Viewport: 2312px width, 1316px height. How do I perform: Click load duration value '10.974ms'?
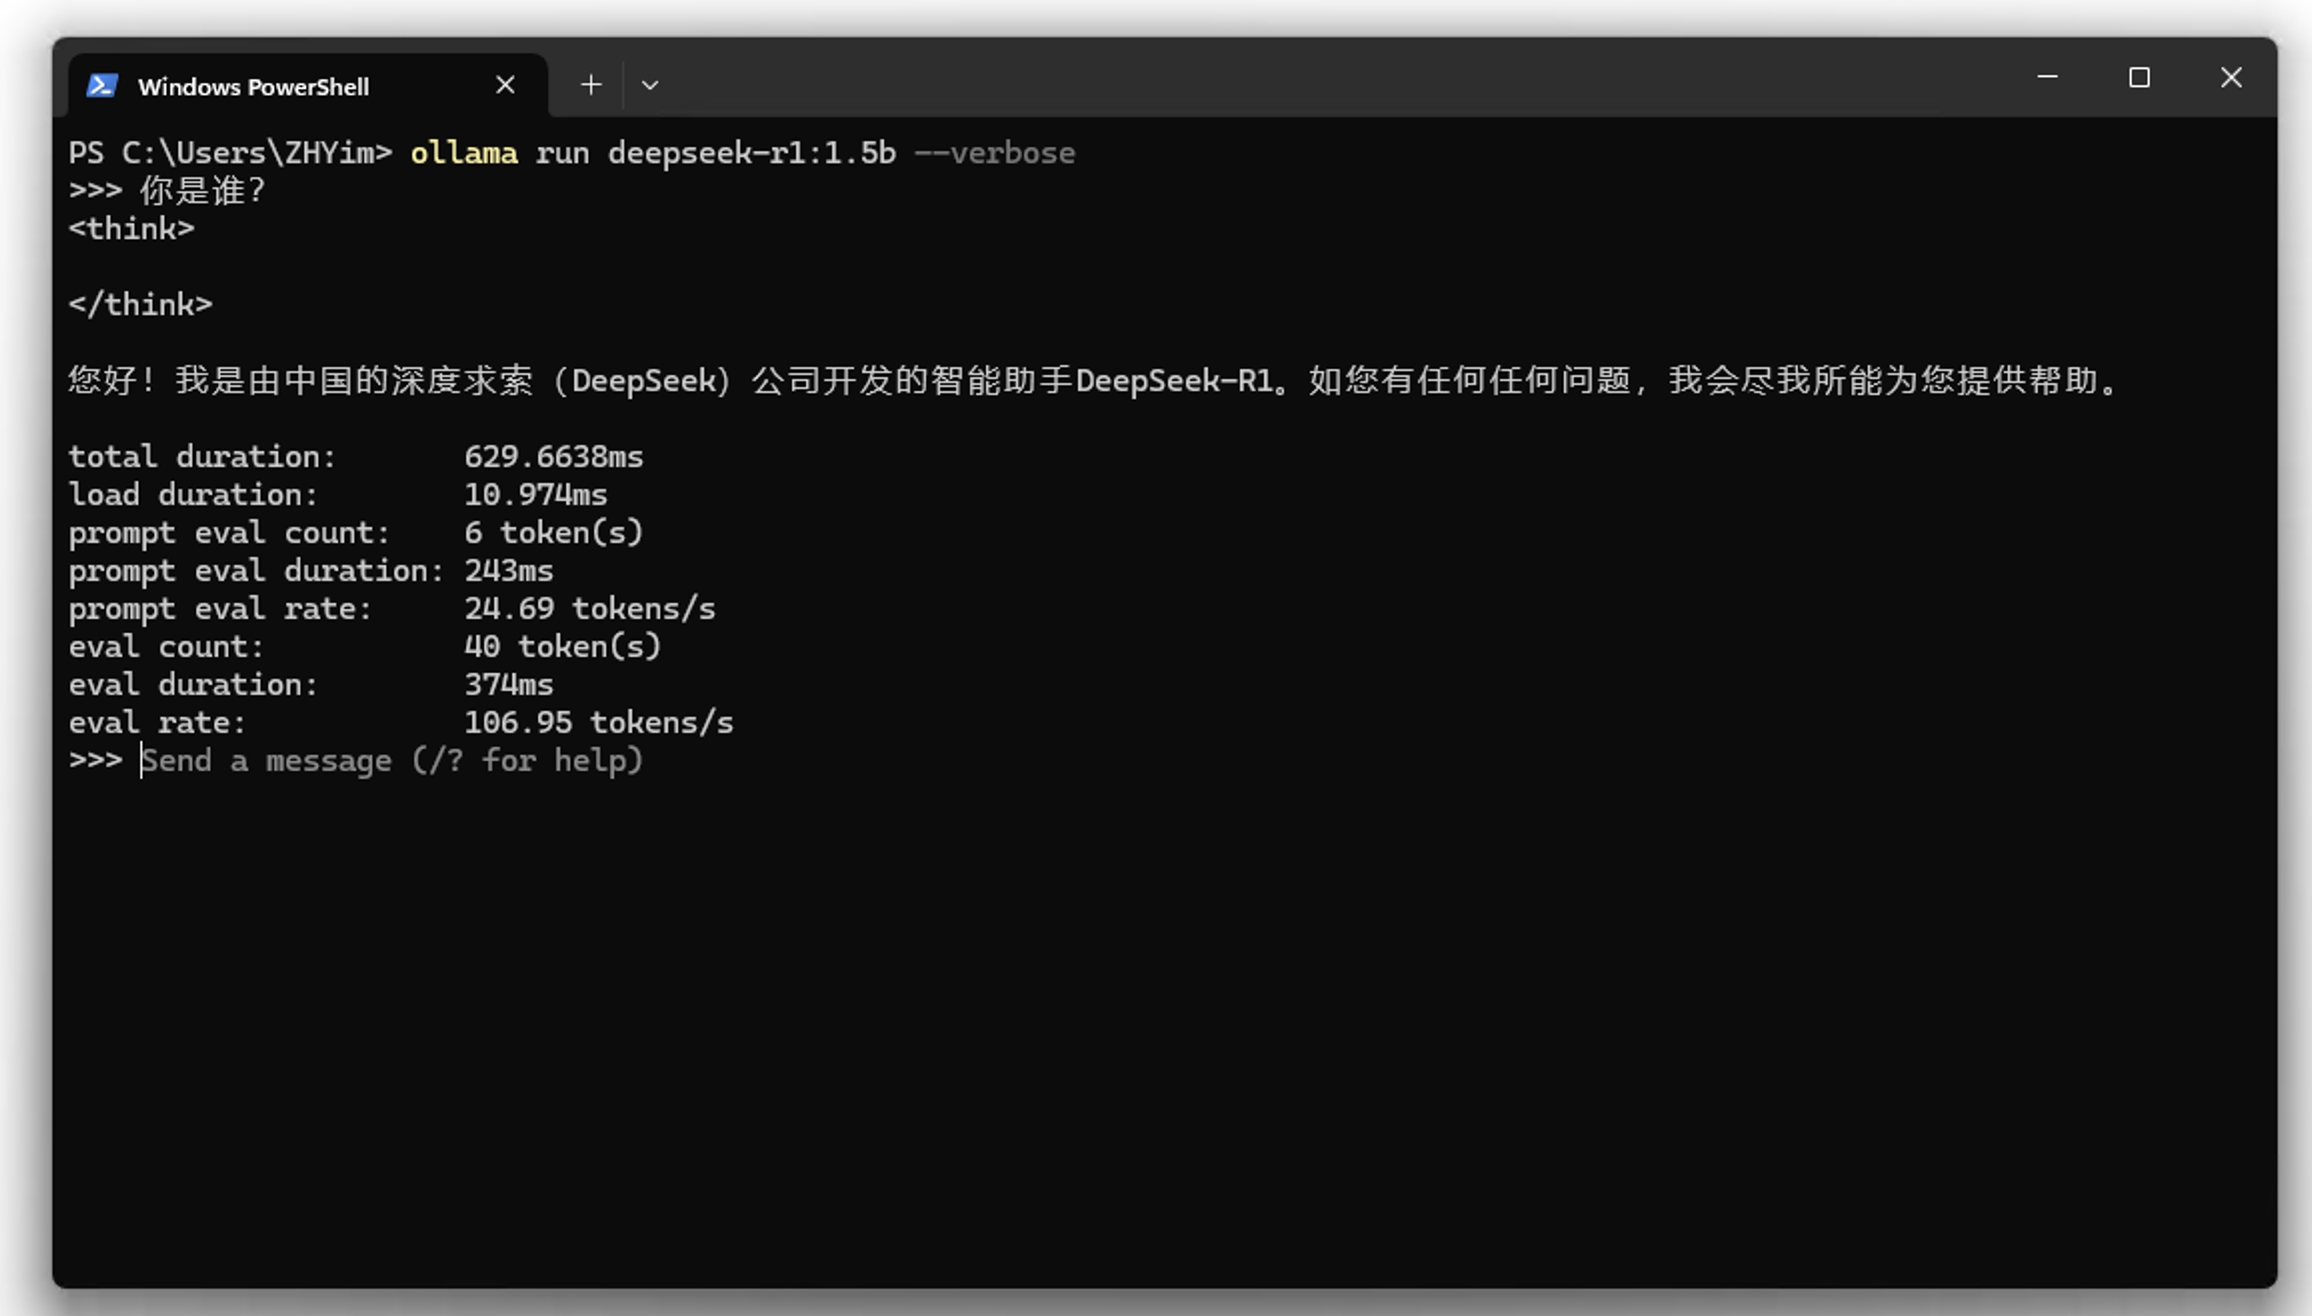click(536, 495)
